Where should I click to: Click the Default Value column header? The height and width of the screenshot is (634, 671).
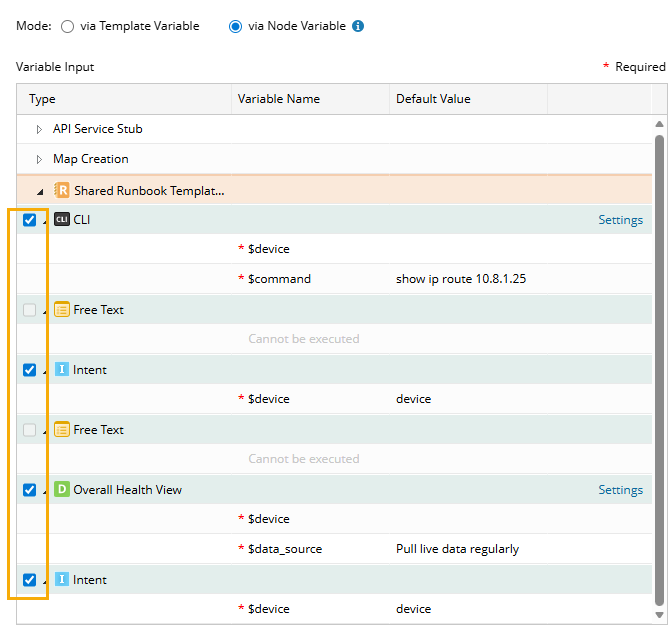(x=468, y=99)
